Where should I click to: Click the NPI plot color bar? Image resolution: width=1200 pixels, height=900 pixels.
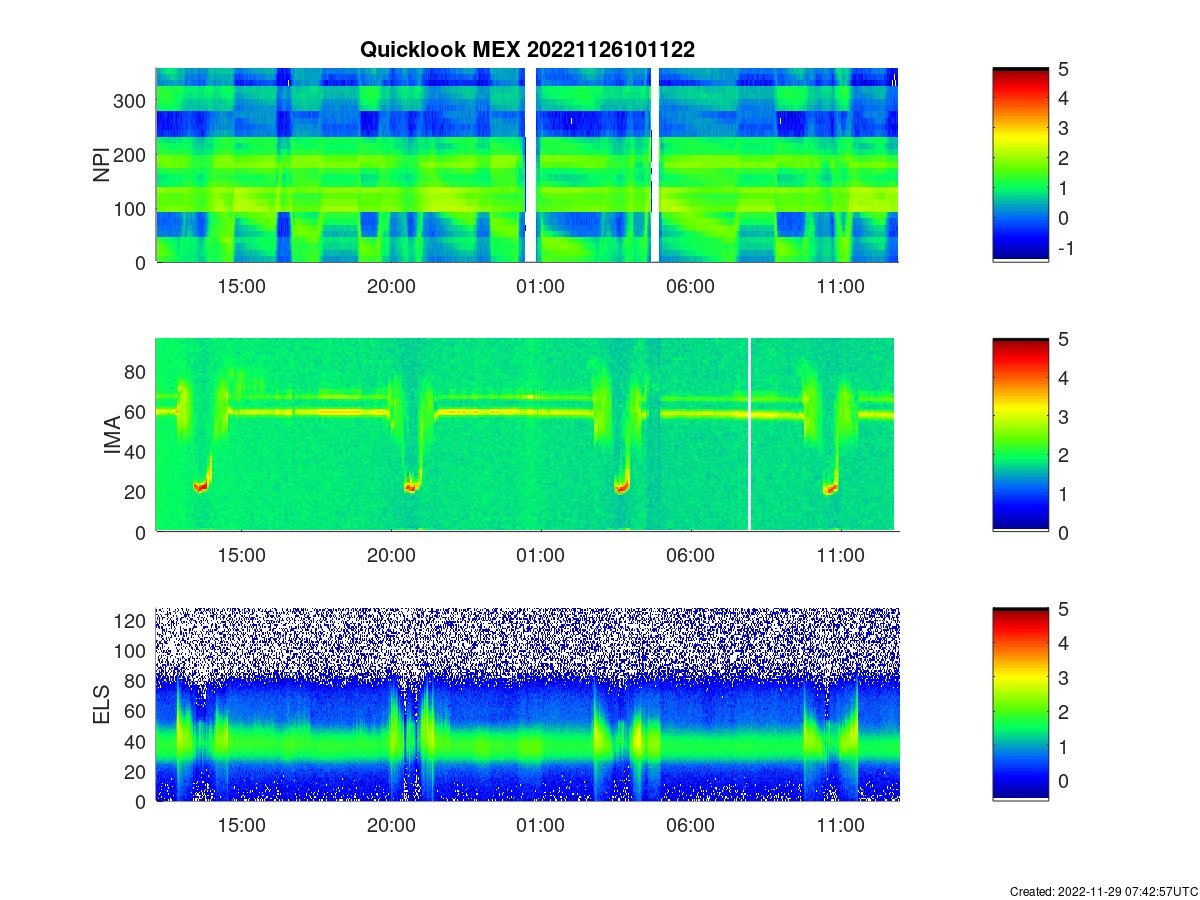click(1020, 165)
